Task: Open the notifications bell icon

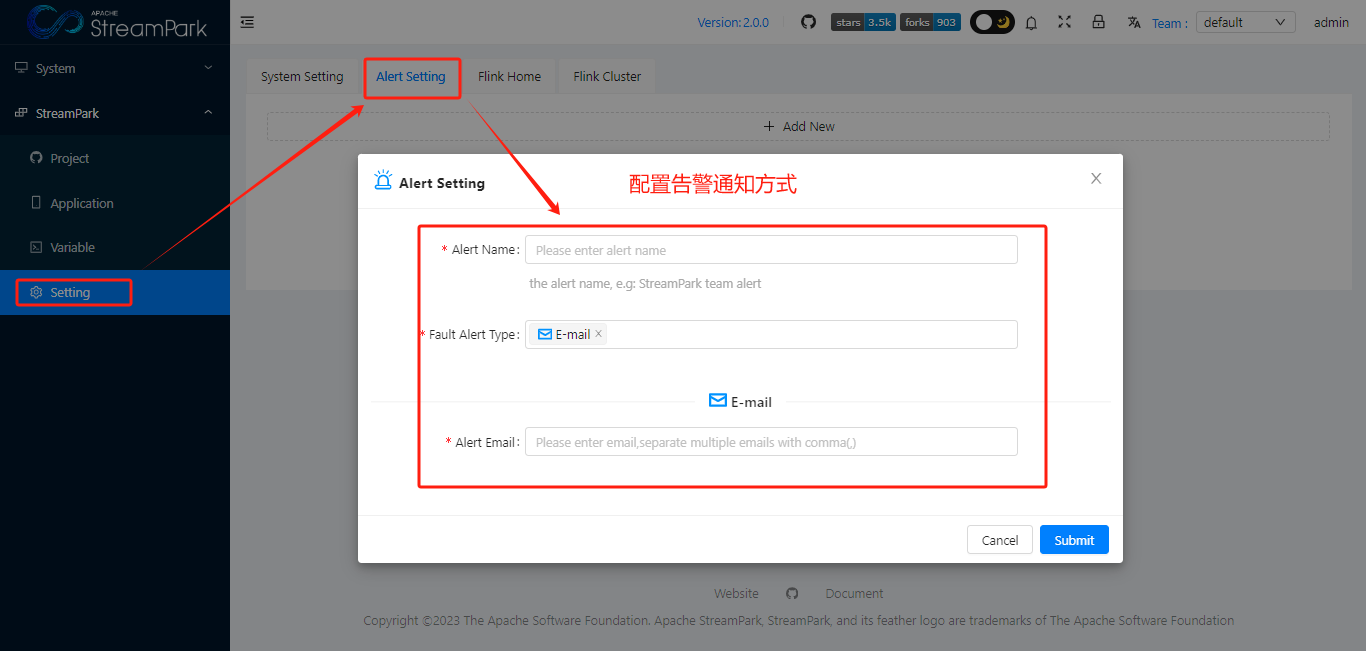Action: pyautogui.click(x=1031, y=22)
